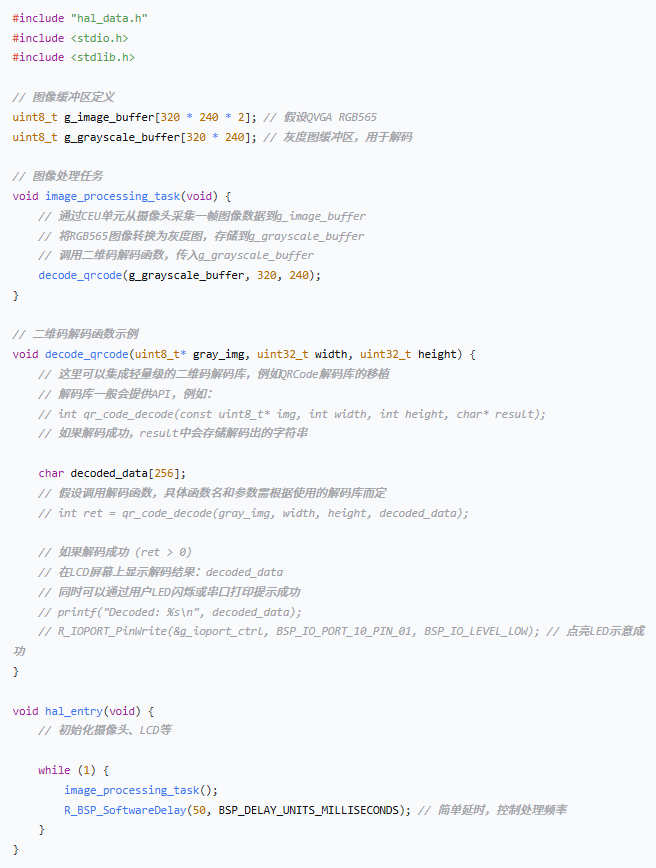
Task: Click the comment 调用二维码解码函数
Action: point(176,255)
